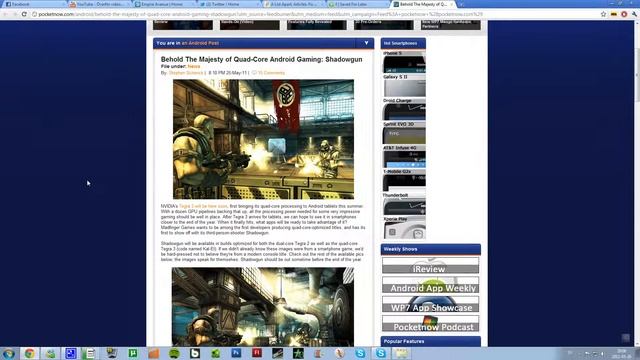This screenshot has width=640, height=360.
Task: Click the pocketnow.com address bar
Action: [314, 14]
